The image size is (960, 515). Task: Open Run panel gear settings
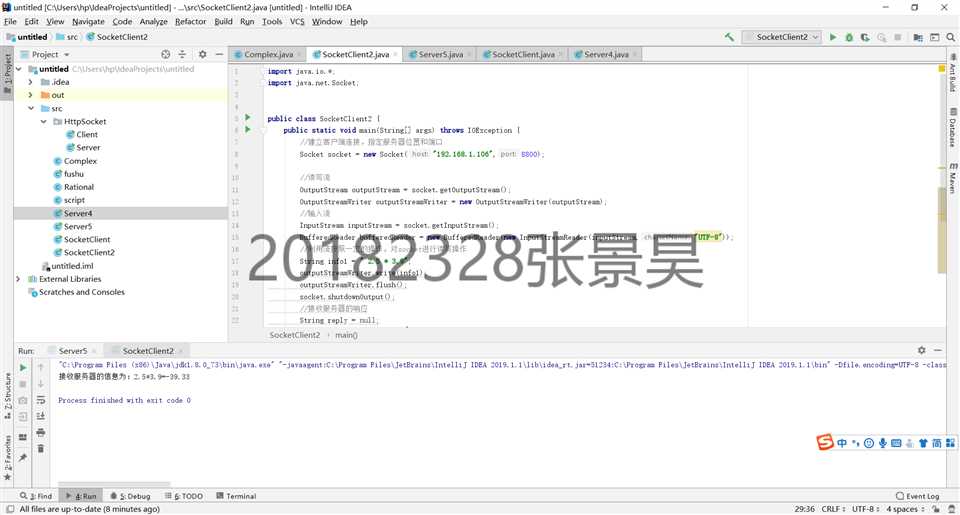pos(921,350)
